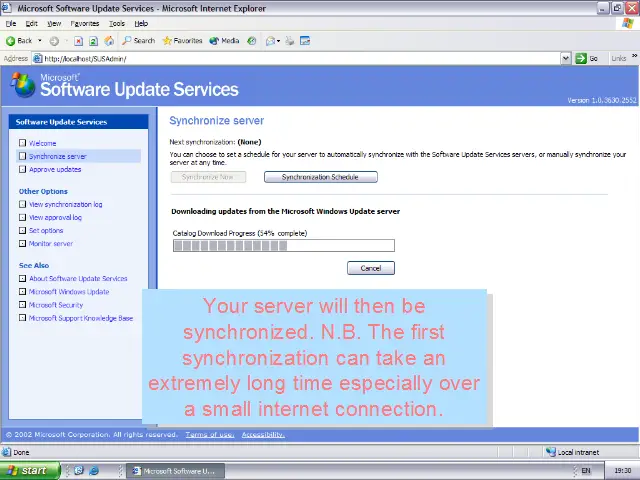Click the bullet icon beside Set options

click(x=22, y=230)
